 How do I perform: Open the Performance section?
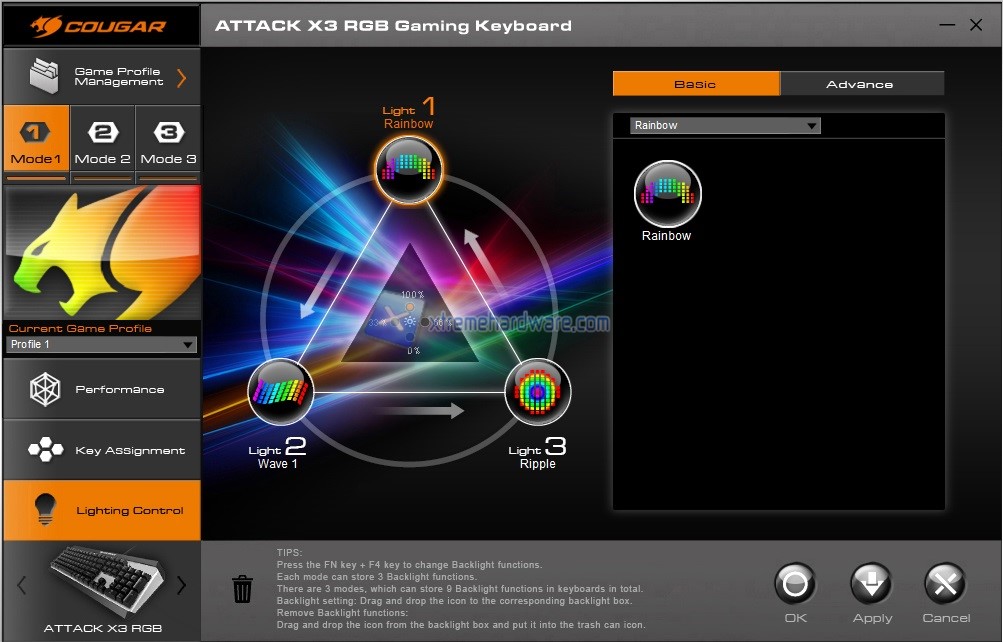101,390
